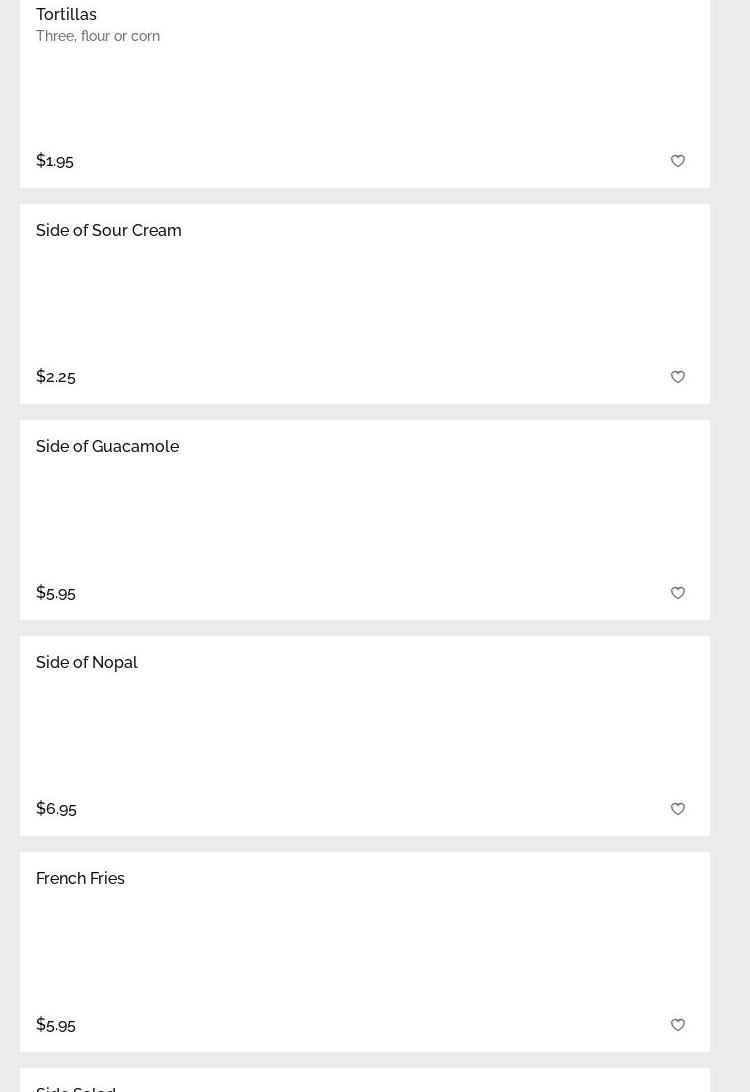Image resolution: width=750 pixels, height=1092 pixels.
Task: Select the French Fries item title
Action: 80,878
